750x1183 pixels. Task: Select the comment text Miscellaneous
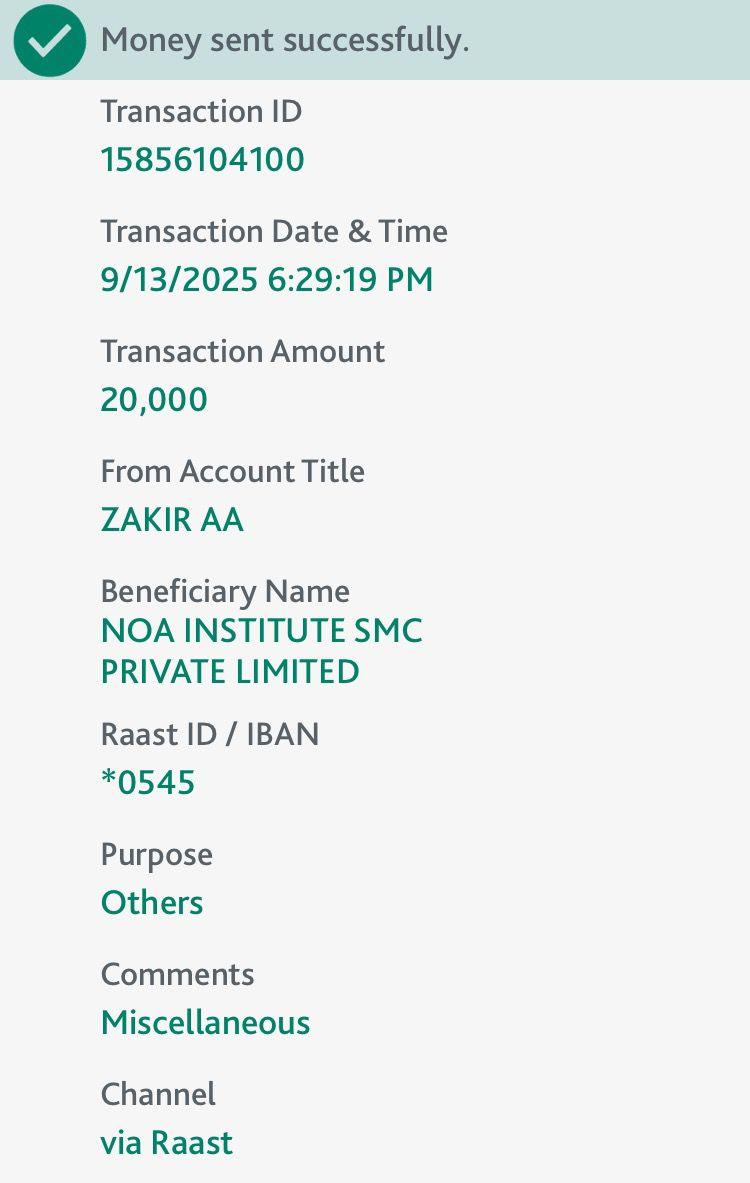(x=206, y=1023)
